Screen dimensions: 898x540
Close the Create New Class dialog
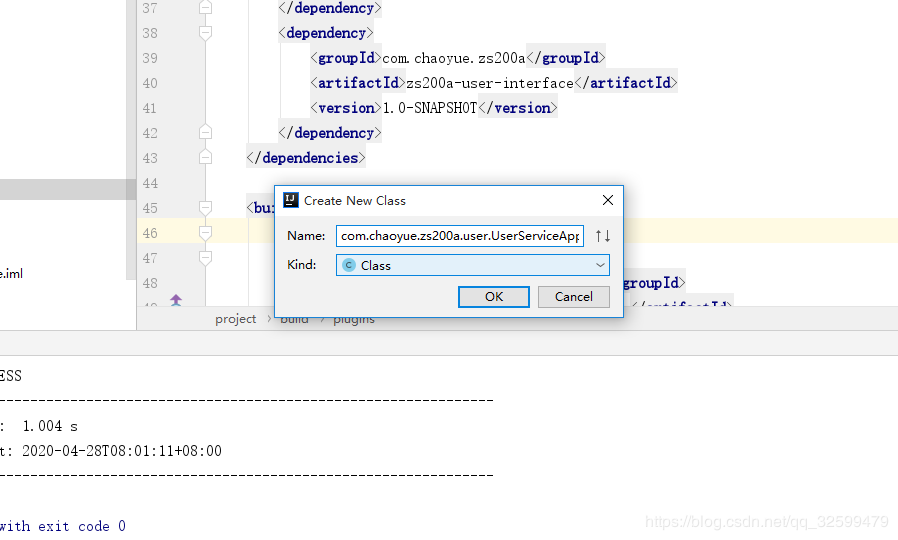tap(608, 200)
